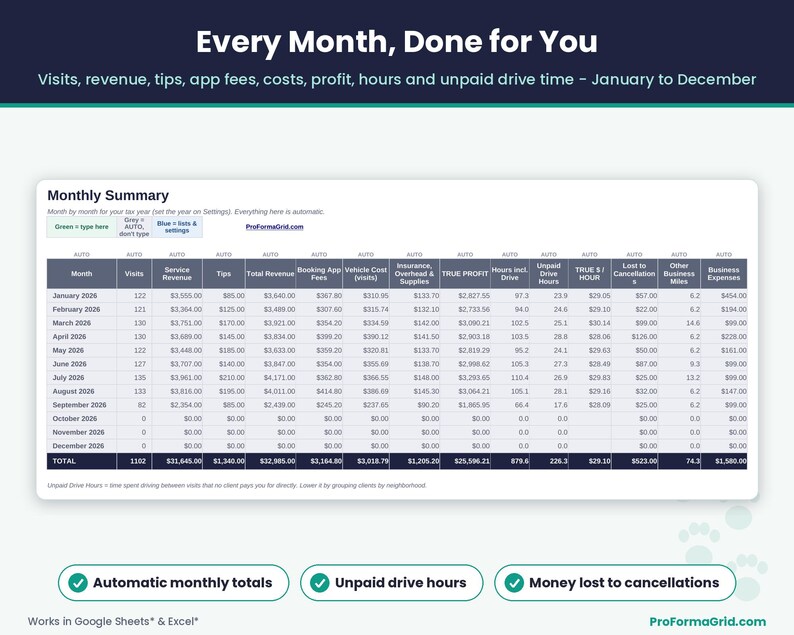The height and width of the screenshot is (635, 794).
Task: Click the total service revenue $31,645.00
Action: pyautogui.click(x=177, y=461)
